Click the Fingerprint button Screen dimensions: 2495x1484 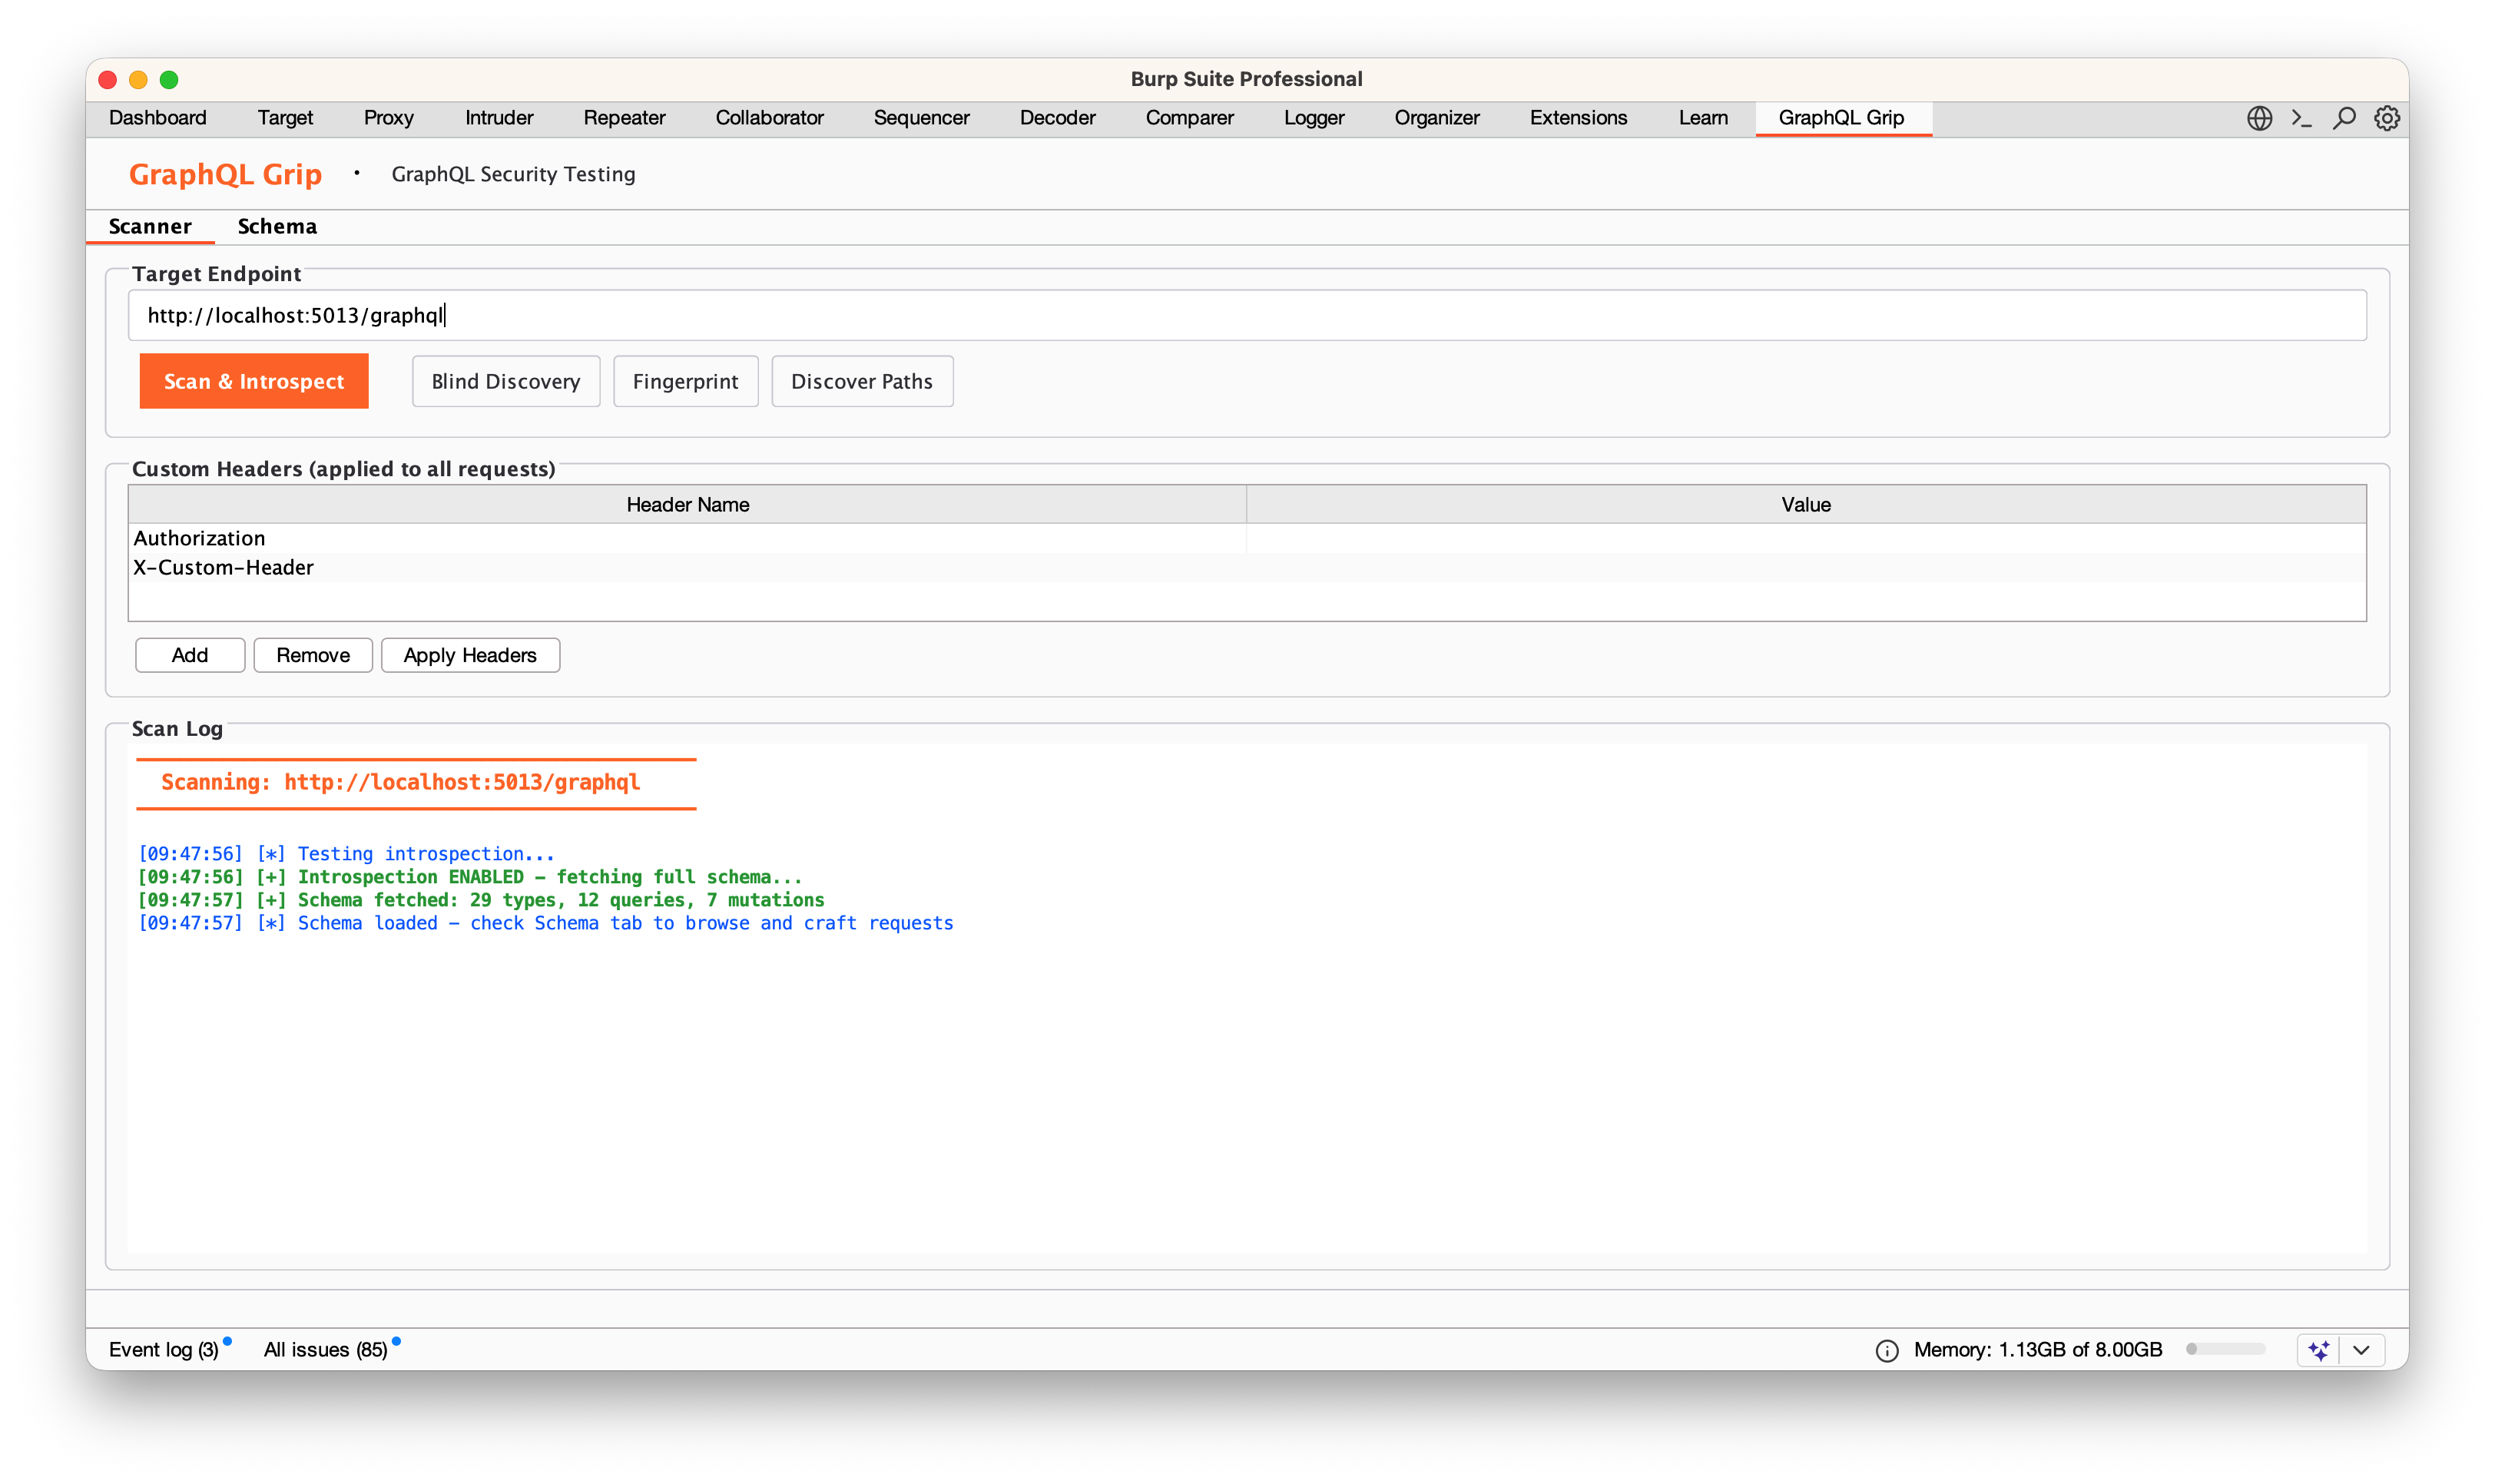pyautogui.click(x=685, y=381)
